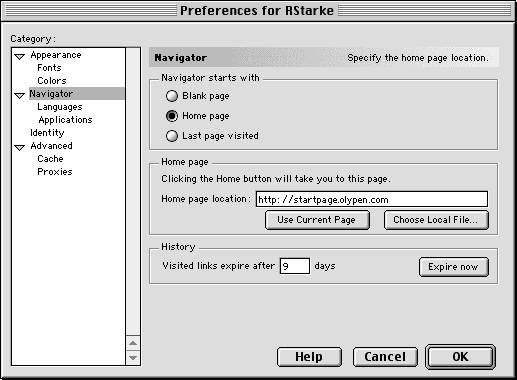This screenshot has width=517, height=380.
Task: Open the Advanced category
Action: point(51,146)
